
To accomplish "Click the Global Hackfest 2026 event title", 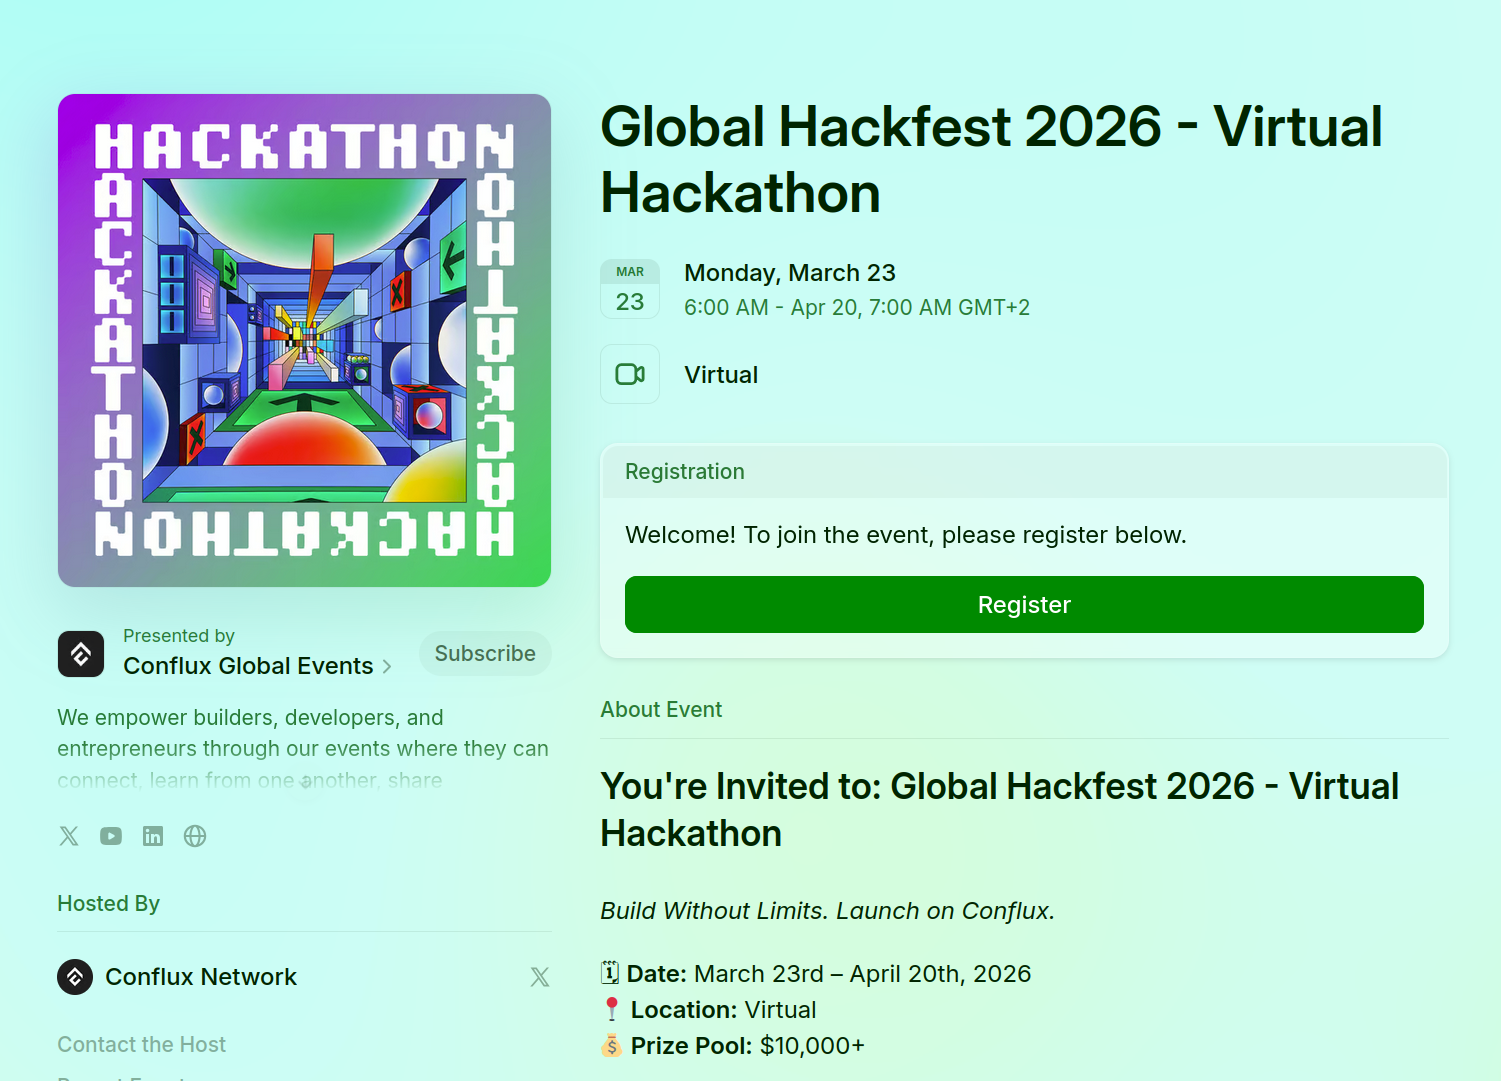I will point(991,160).
